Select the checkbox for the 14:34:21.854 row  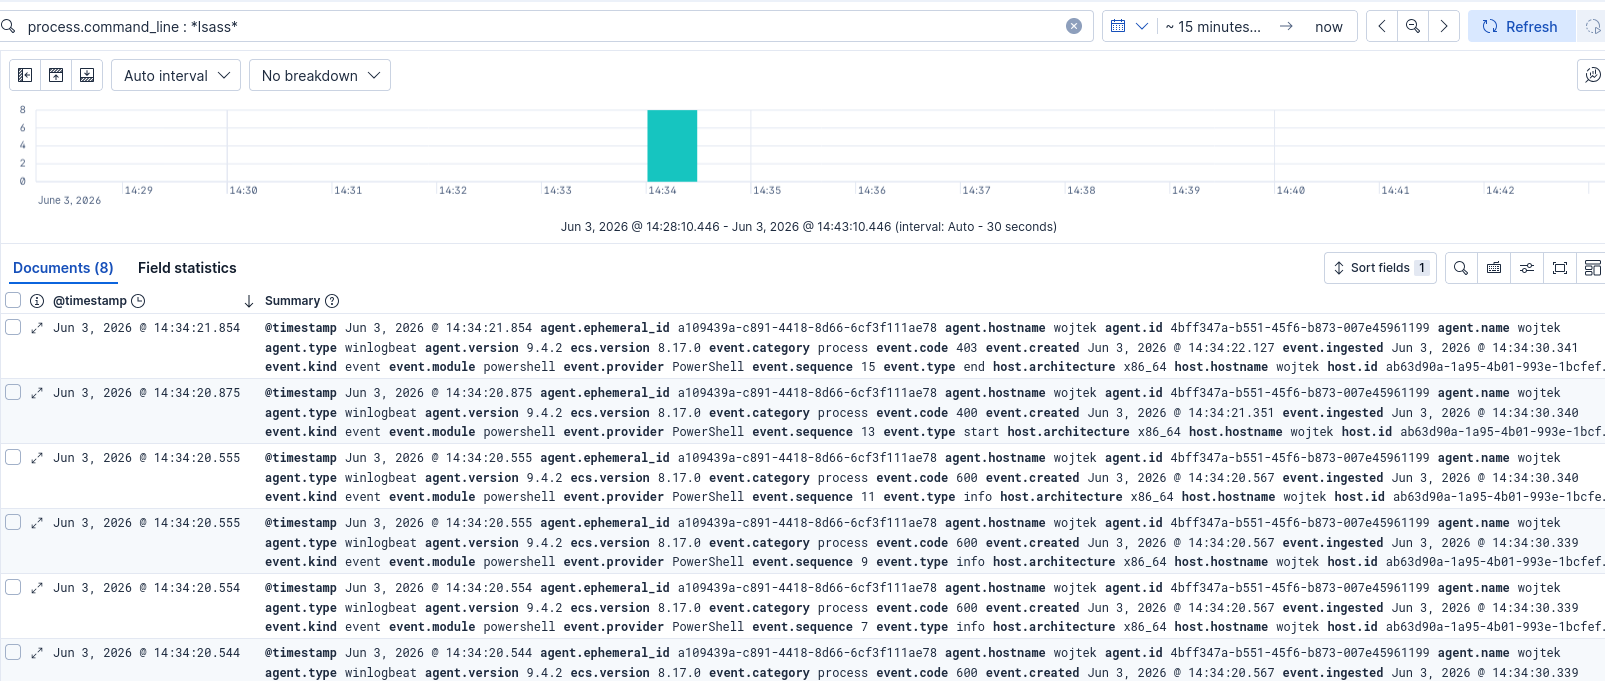point(13,327)
